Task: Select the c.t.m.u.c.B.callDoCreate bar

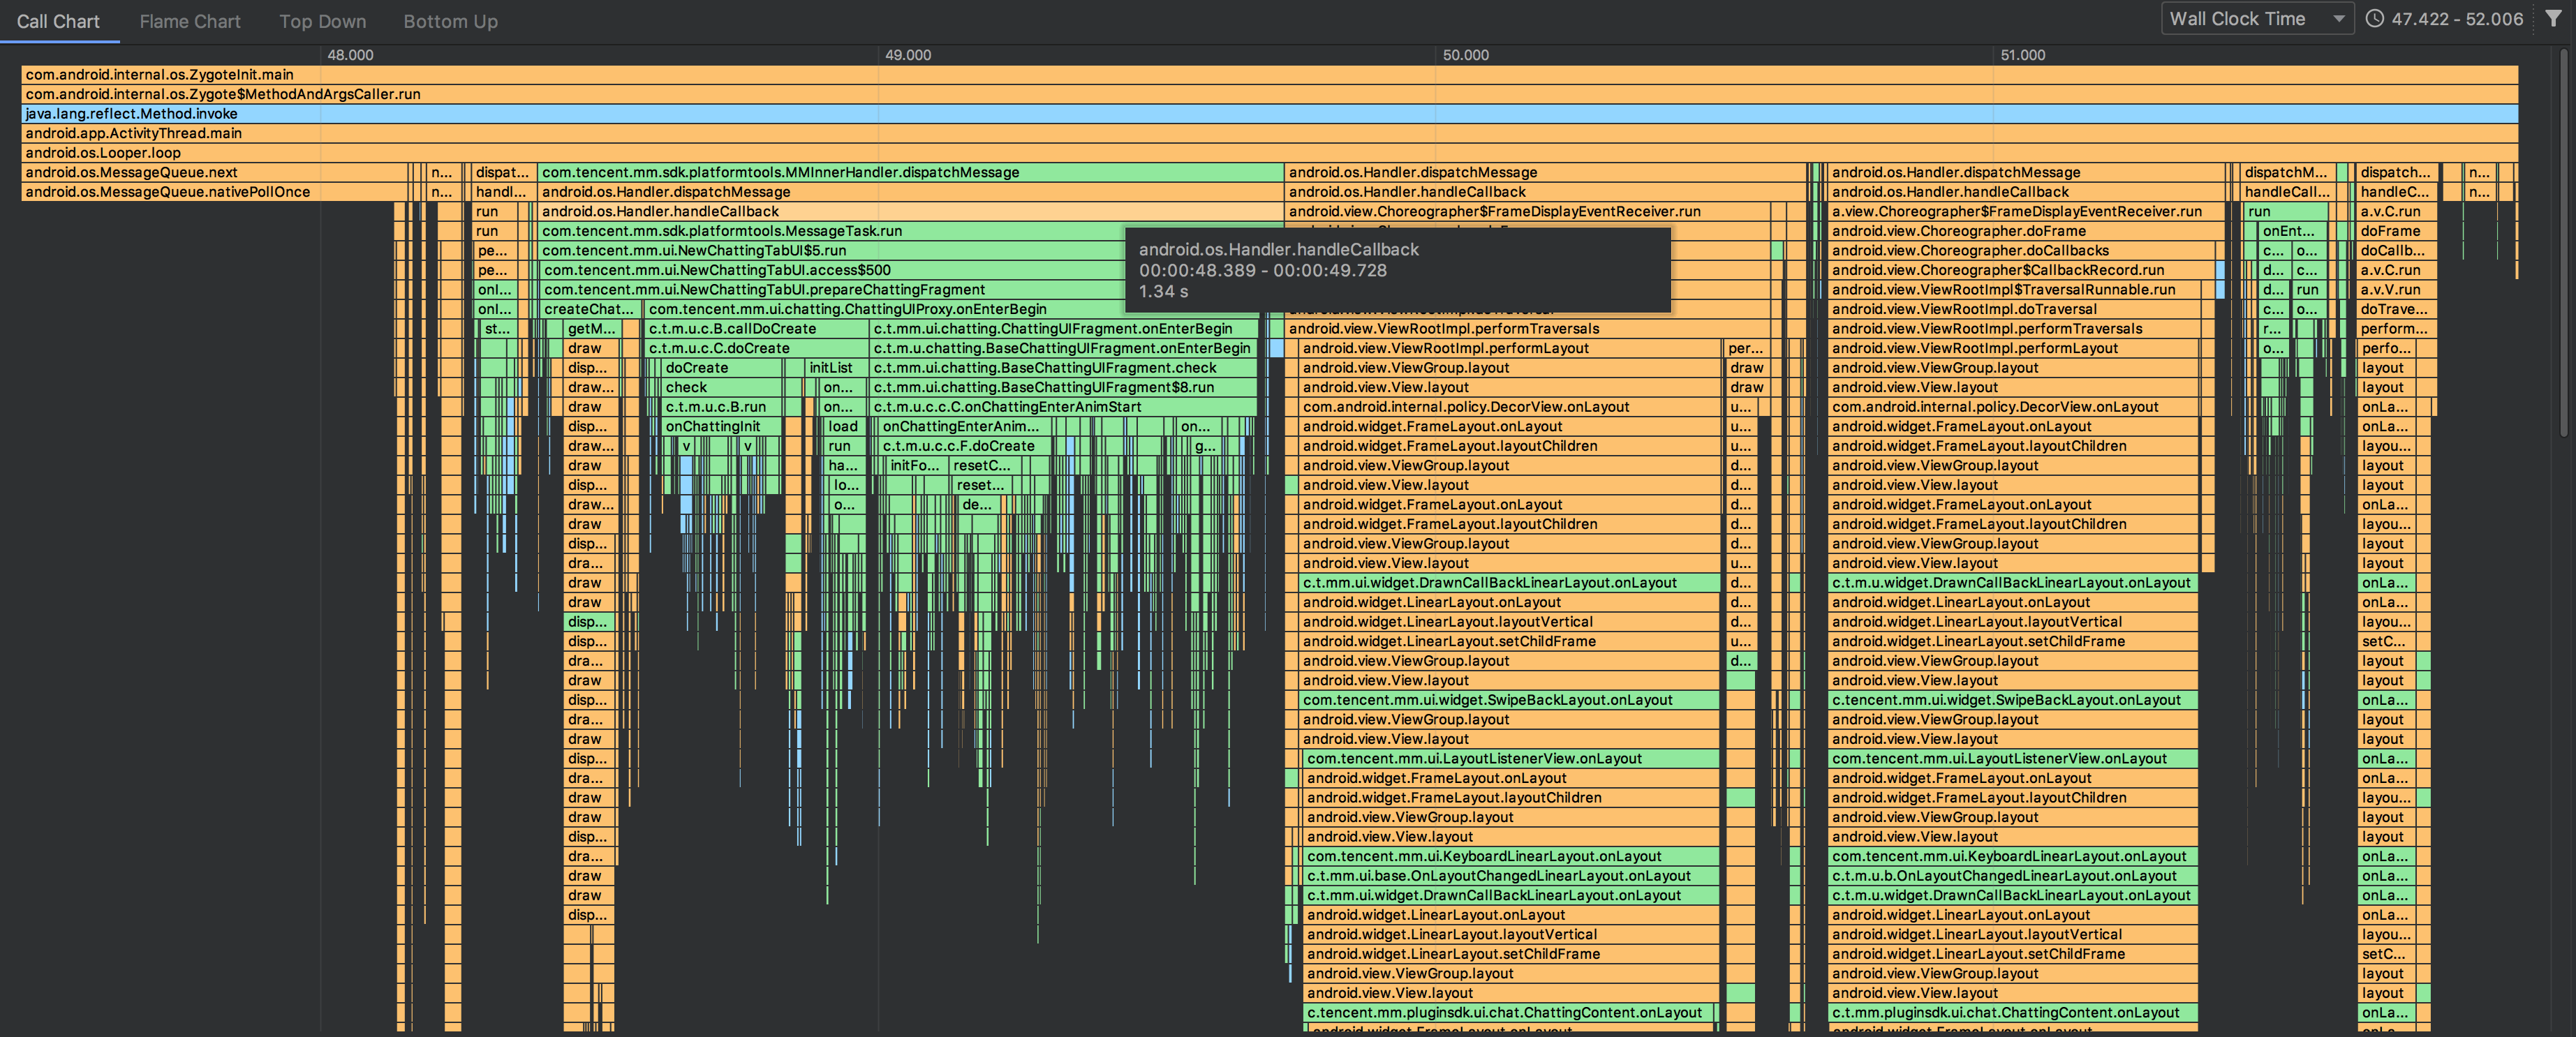Action: (x=756, y=328)
